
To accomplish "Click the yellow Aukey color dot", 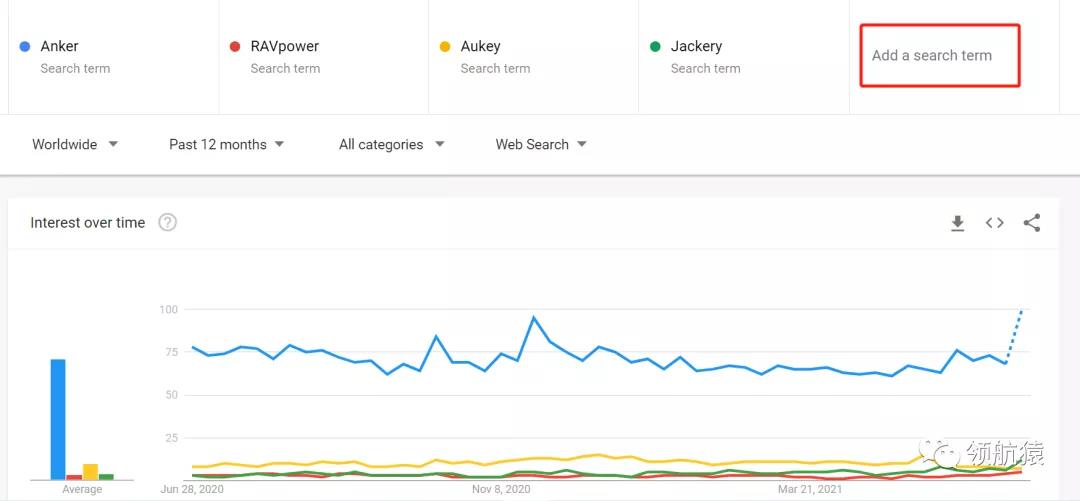I will [x=445, y=47].
